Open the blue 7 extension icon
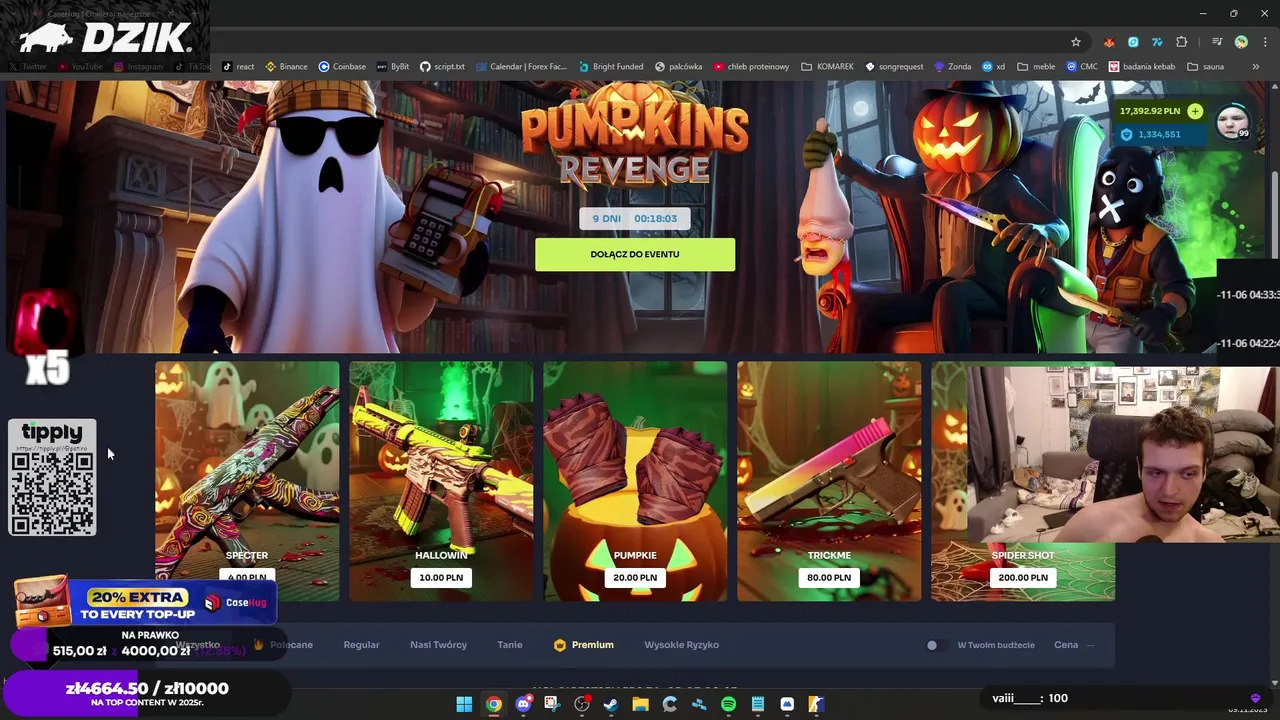Image resolution: width=1280 pixels, height=720 pixels. click(1157, 42)
